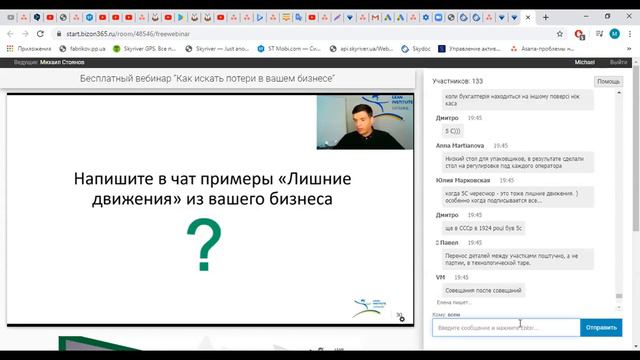
Task: Open the Chrome three-dot menu
Action: (629, 34)
